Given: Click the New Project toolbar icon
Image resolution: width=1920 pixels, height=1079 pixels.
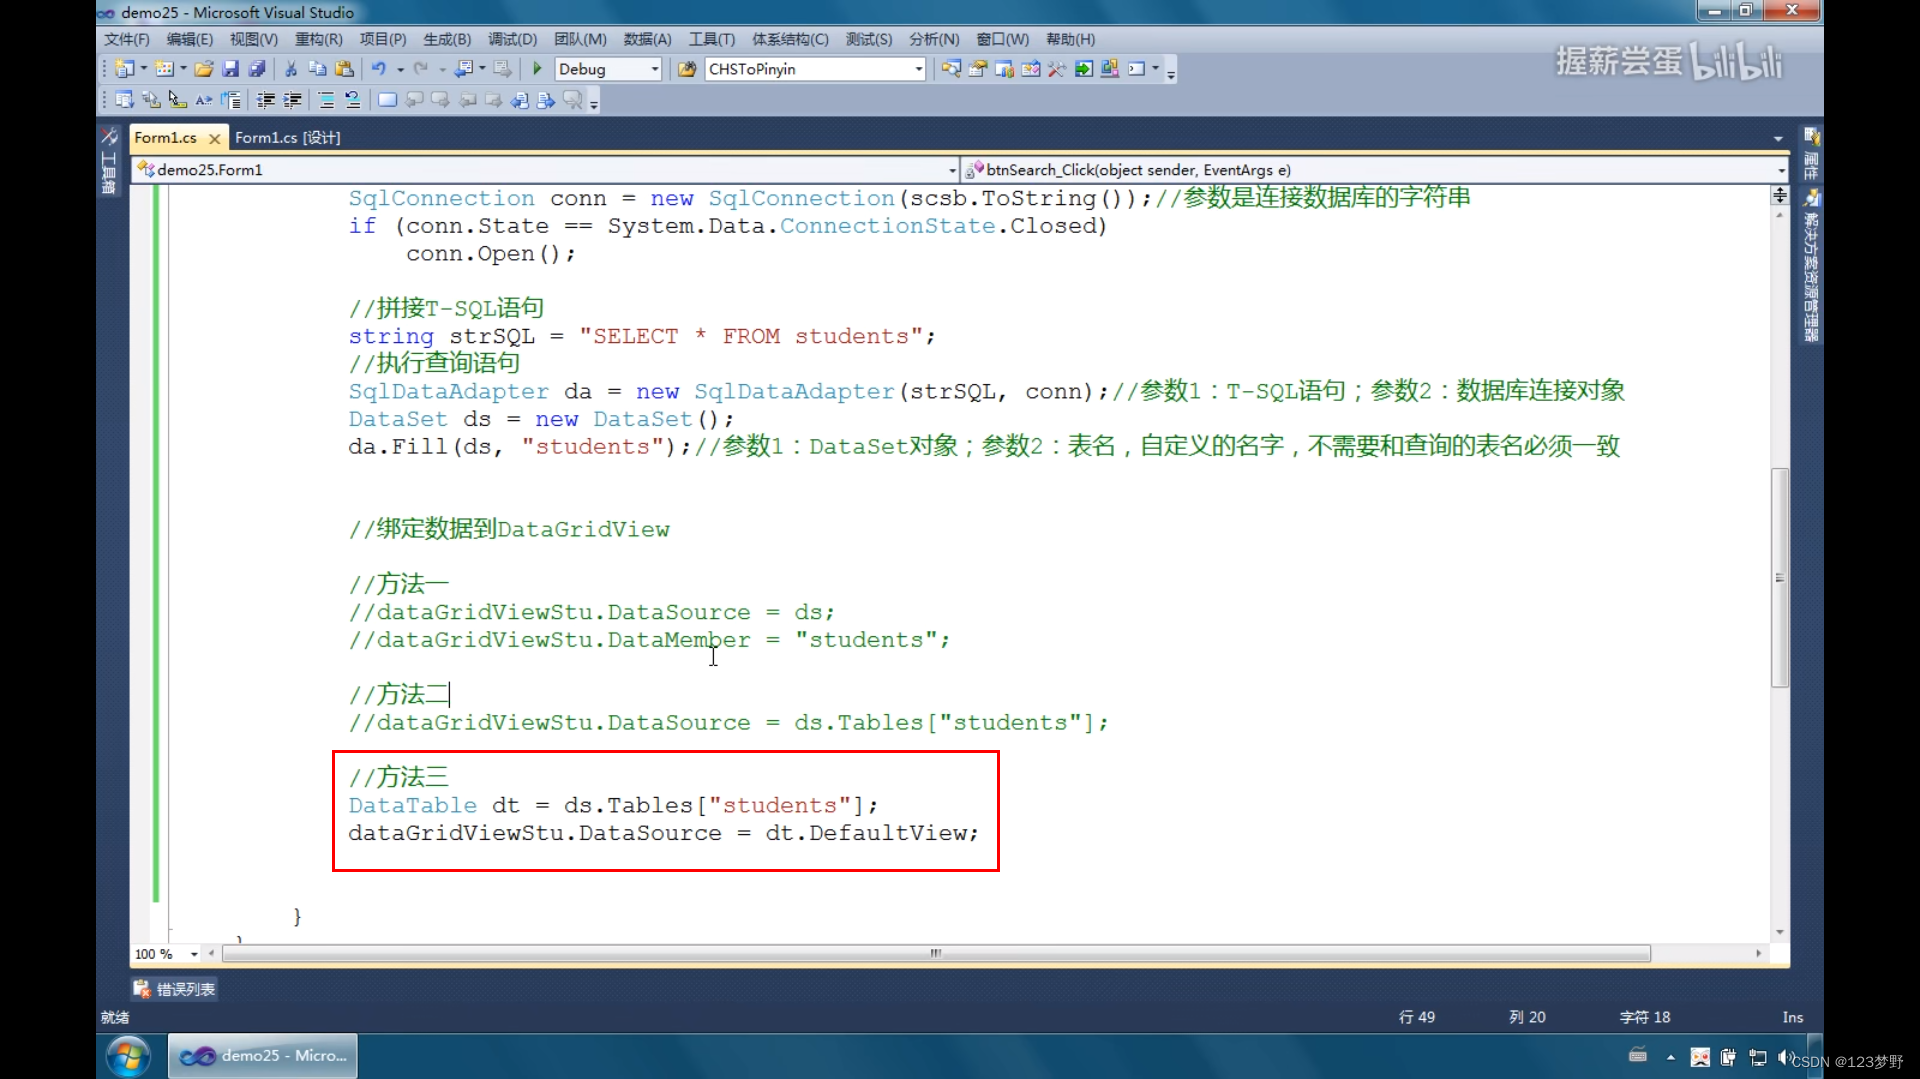Looking at the screenshot, I should pyautogui.click(x=124, y=69).
